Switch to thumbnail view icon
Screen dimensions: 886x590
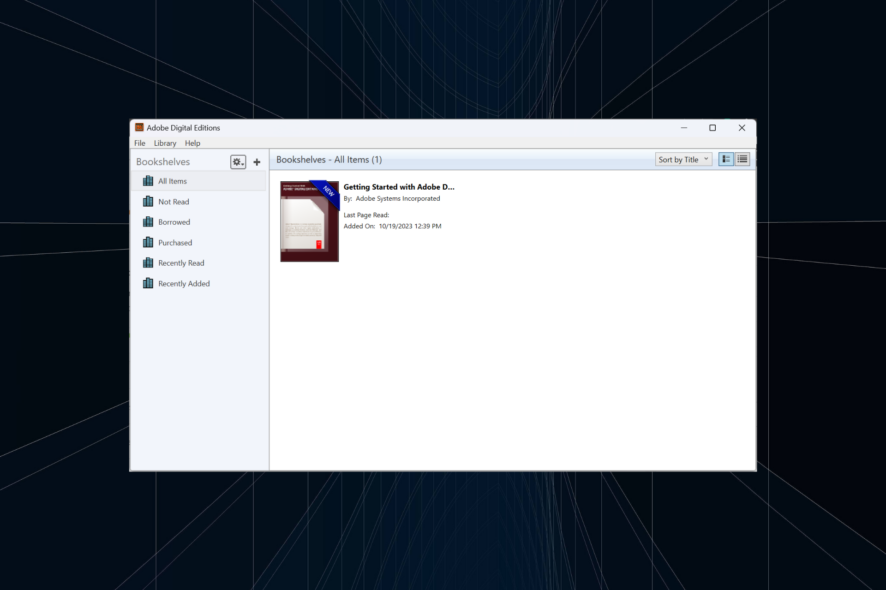tap(726, 159)
